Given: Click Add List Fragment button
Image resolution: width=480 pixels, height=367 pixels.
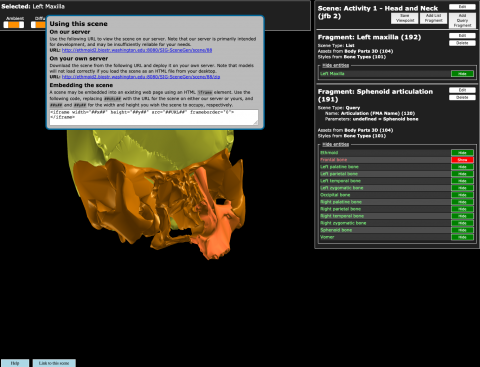Looking at the screenshot, I should point(433,18).
